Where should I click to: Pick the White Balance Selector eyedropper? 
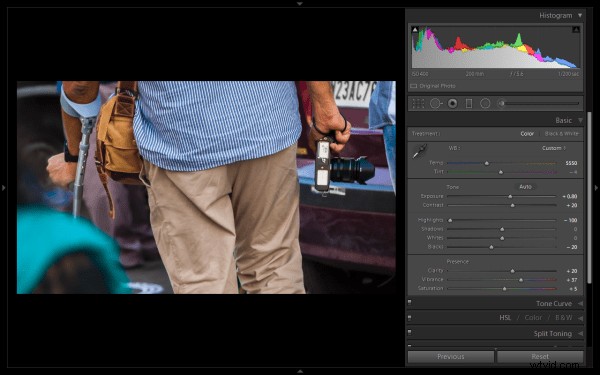coord(420,151)
